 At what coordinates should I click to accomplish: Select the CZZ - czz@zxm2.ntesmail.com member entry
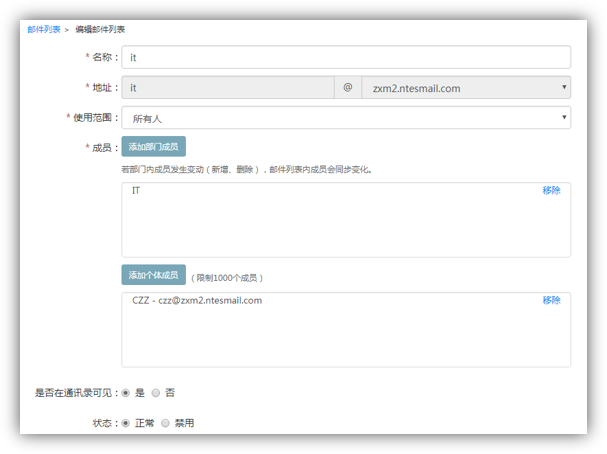tap(197, 300)
